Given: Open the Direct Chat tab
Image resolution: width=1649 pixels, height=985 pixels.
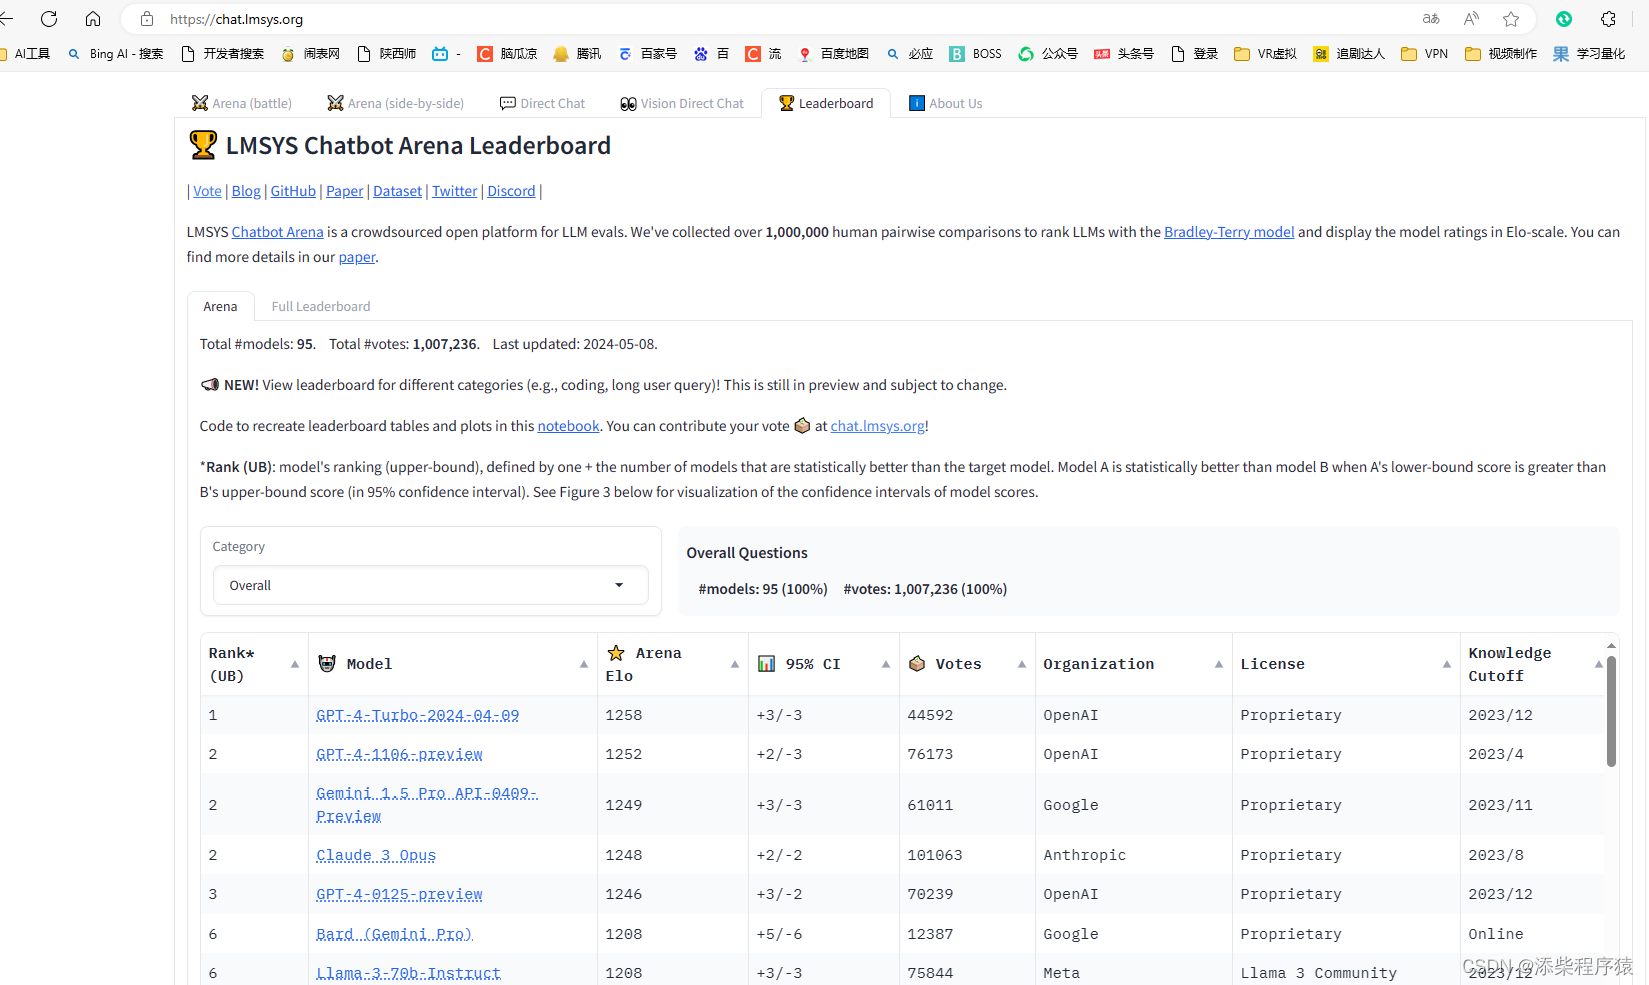Looking at the screenshot, I should point(542,103).
